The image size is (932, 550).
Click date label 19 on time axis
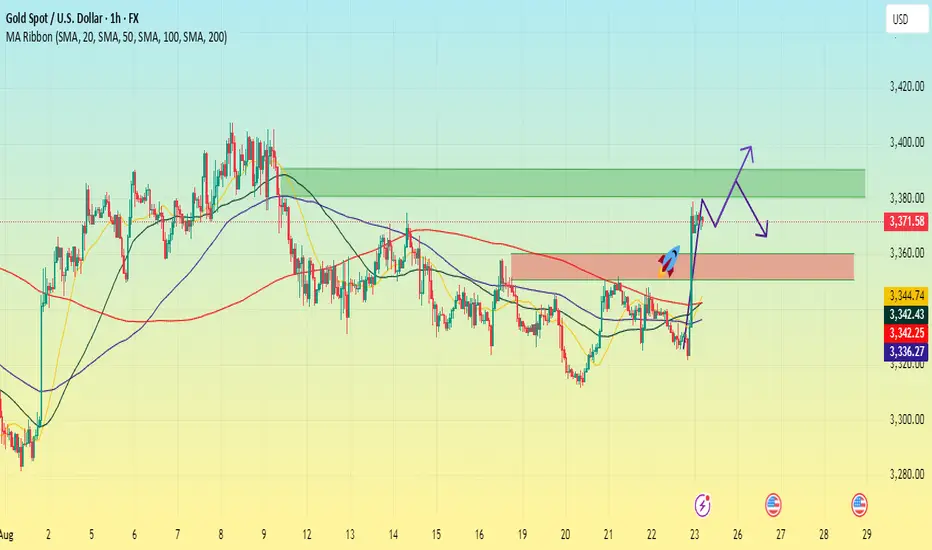[x=522, y=535]
